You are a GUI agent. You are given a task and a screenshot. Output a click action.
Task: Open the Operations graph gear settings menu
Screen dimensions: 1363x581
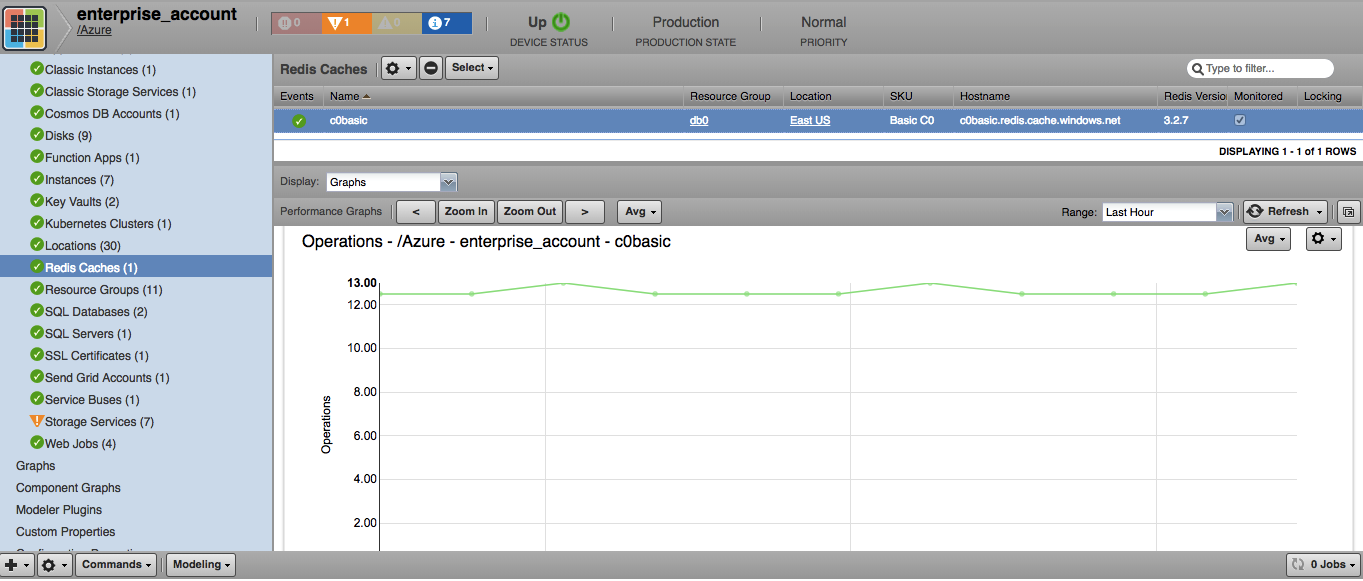tap(1324, 239)
